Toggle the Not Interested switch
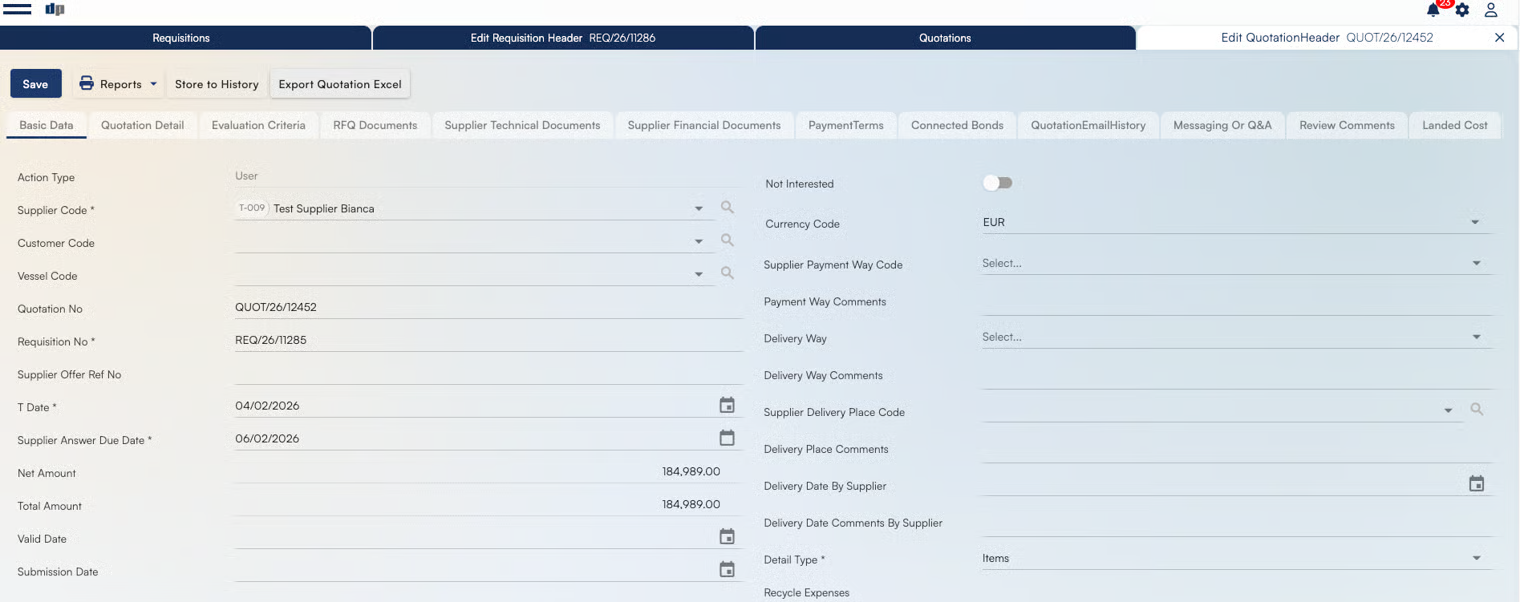 pyautogui.click(x=997, y=183)
